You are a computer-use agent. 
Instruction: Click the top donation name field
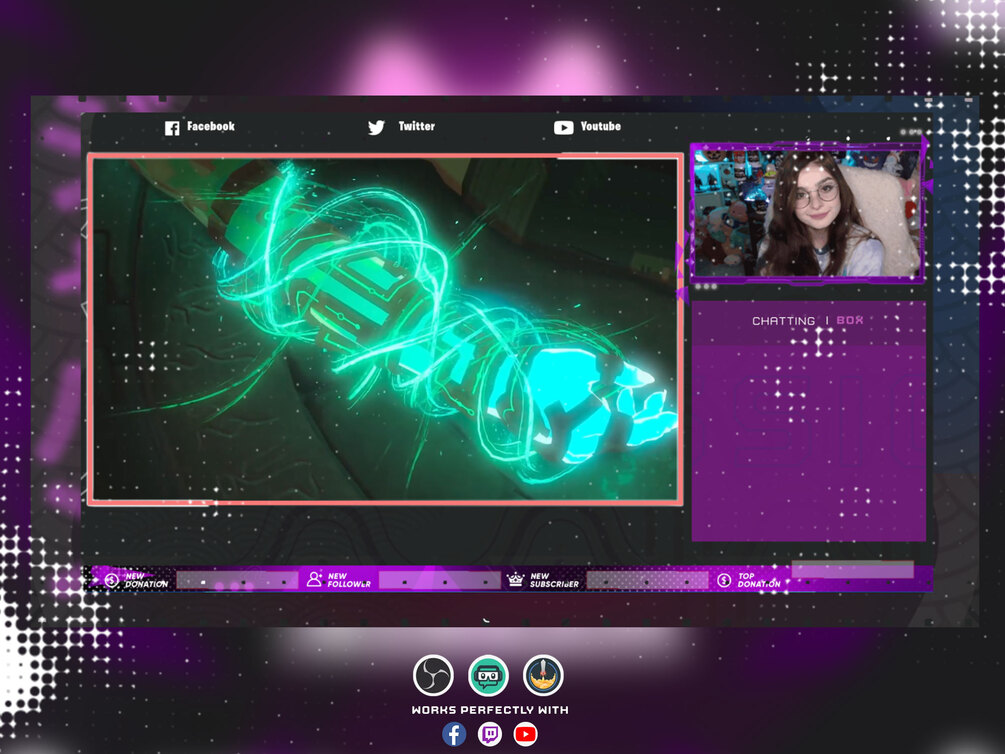[x=852, y=569]
